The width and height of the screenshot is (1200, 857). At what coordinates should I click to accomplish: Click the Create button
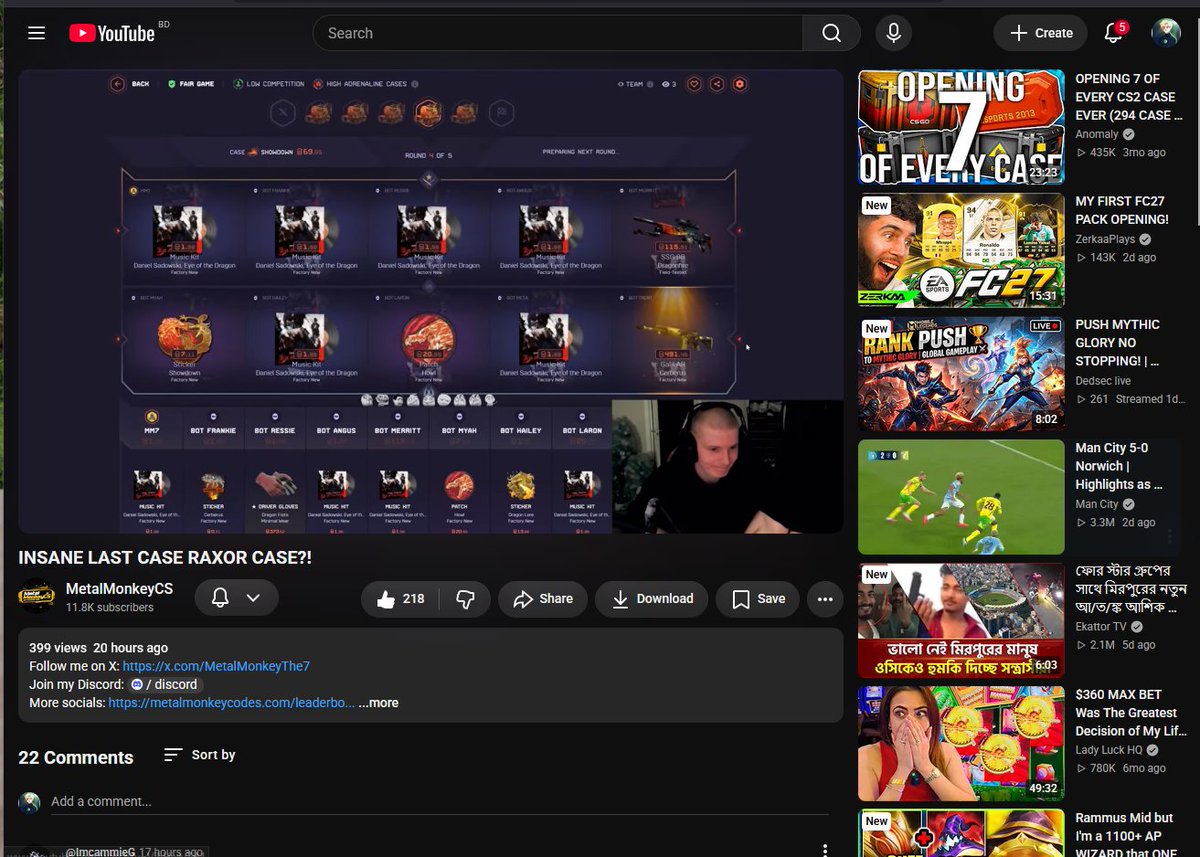pyautogui.click(x=1041, y=33)
